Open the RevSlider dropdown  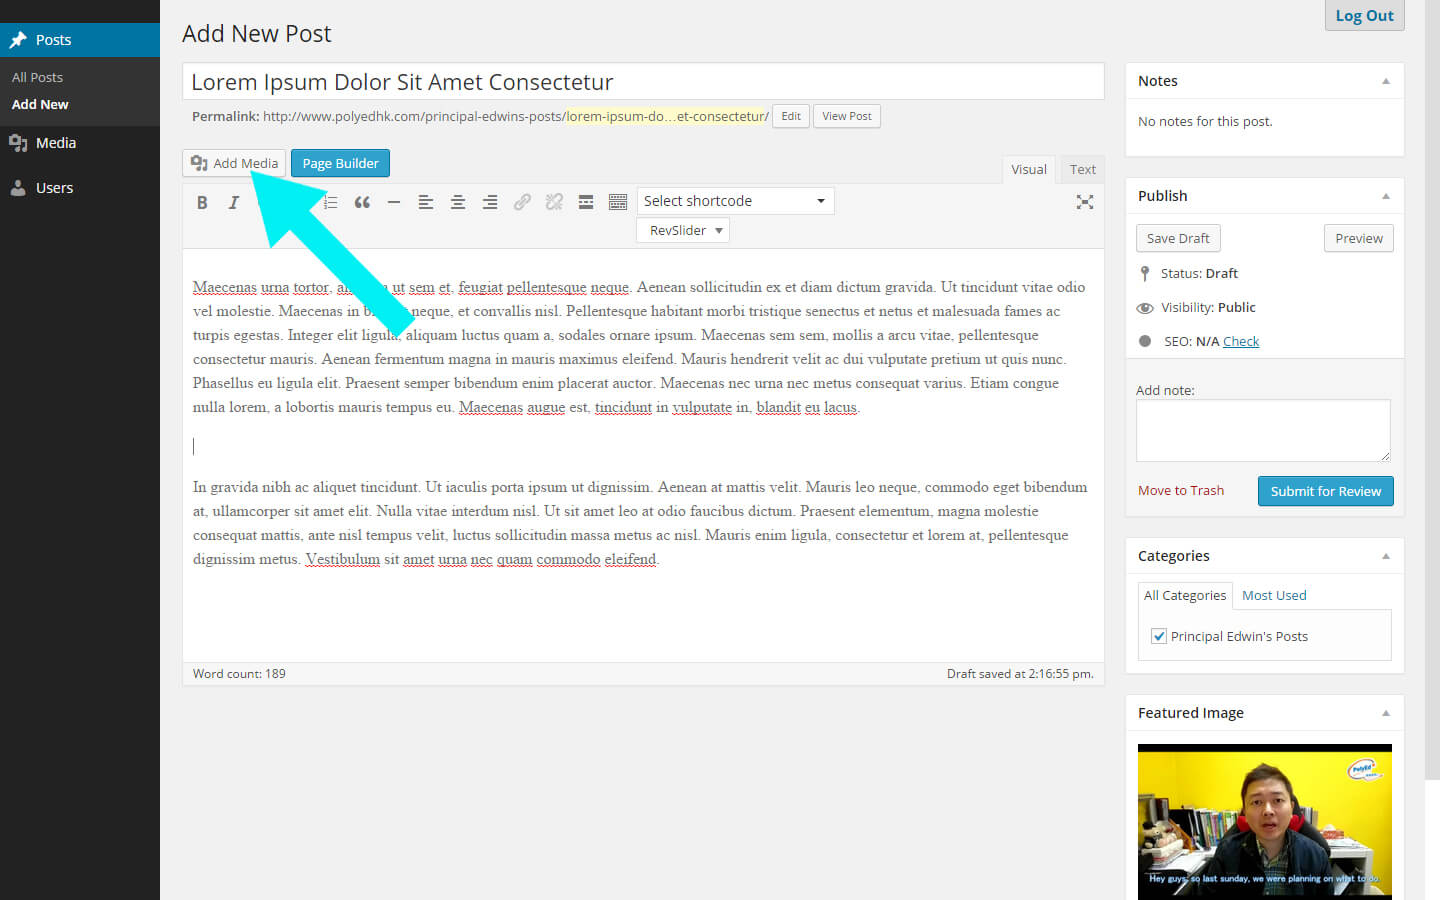click(683, 230)
